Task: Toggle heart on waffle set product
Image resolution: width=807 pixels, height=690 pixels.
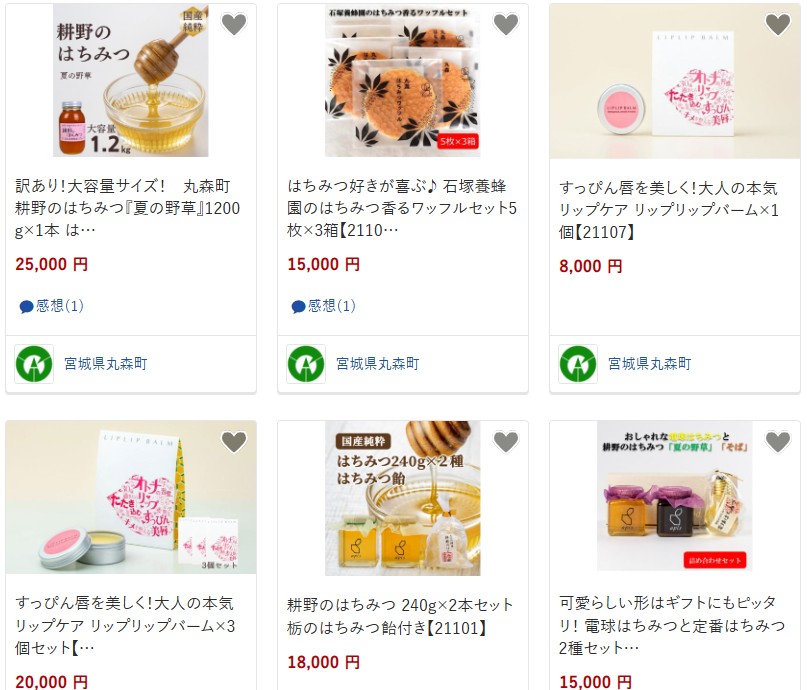Action: (506, 24)
